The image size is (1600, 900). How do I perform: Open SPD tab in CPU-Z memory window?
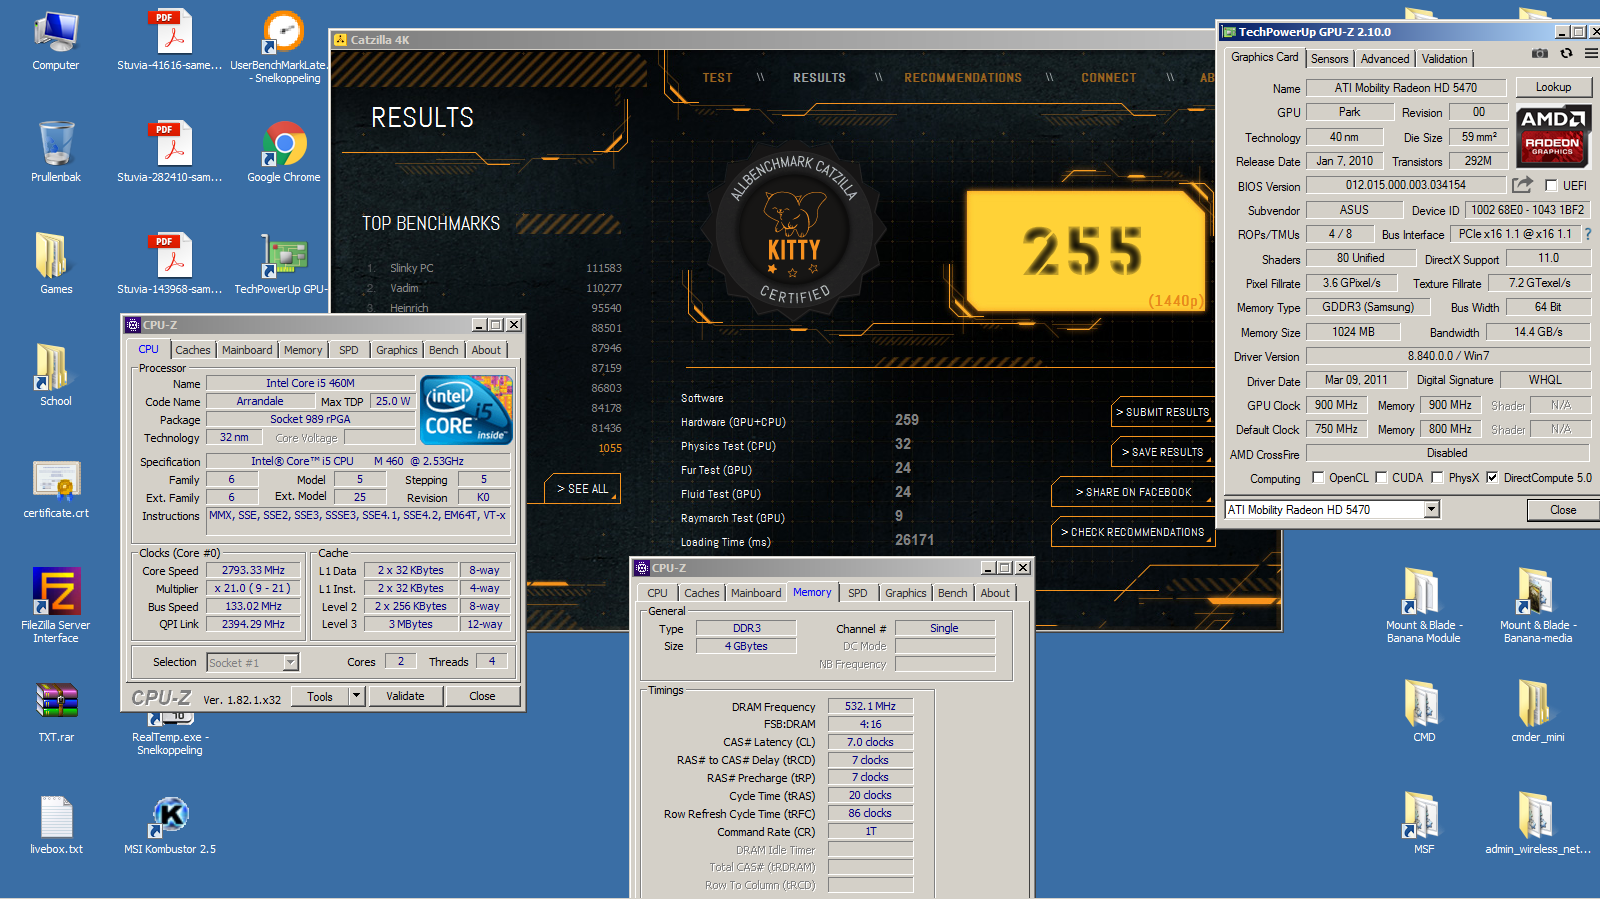[x=858, y=593]
